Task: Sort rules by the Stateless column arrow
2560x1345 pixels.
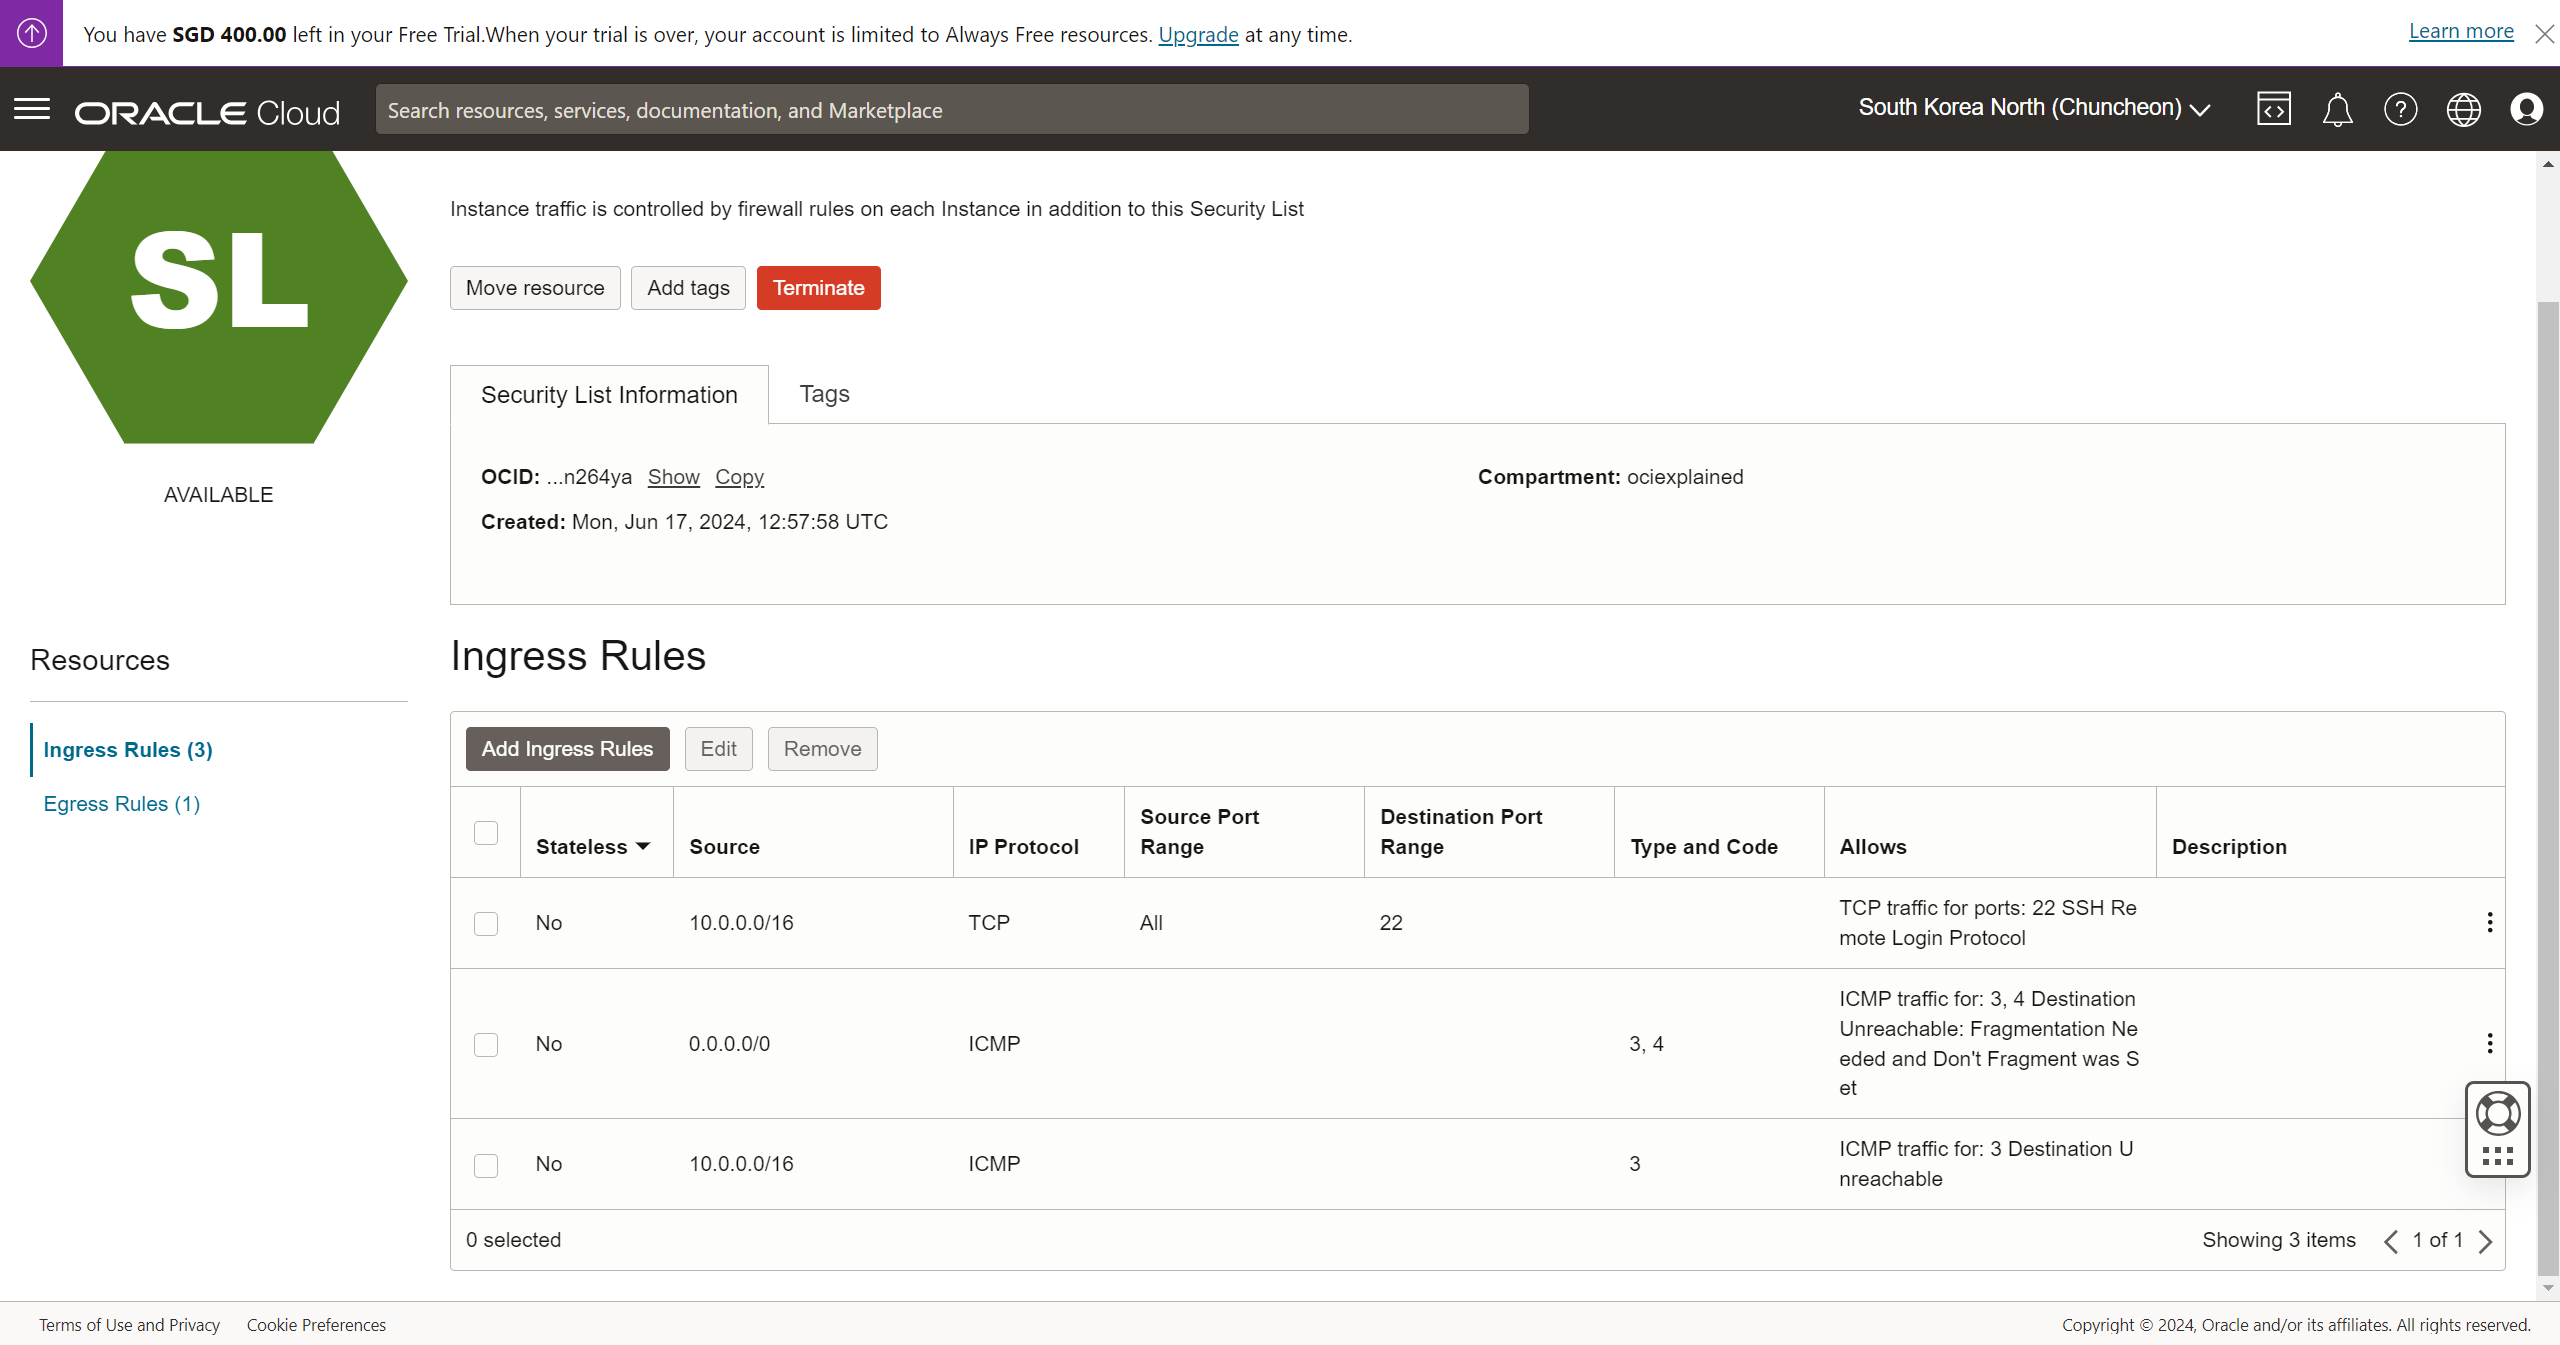Action: point(643,847)
